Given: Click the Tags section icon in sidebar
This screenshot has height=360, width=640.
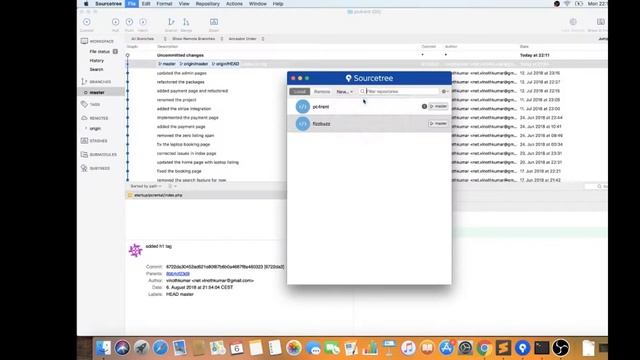Looking at the screenshot, I should pyautogui.click(x=84, y=104).
